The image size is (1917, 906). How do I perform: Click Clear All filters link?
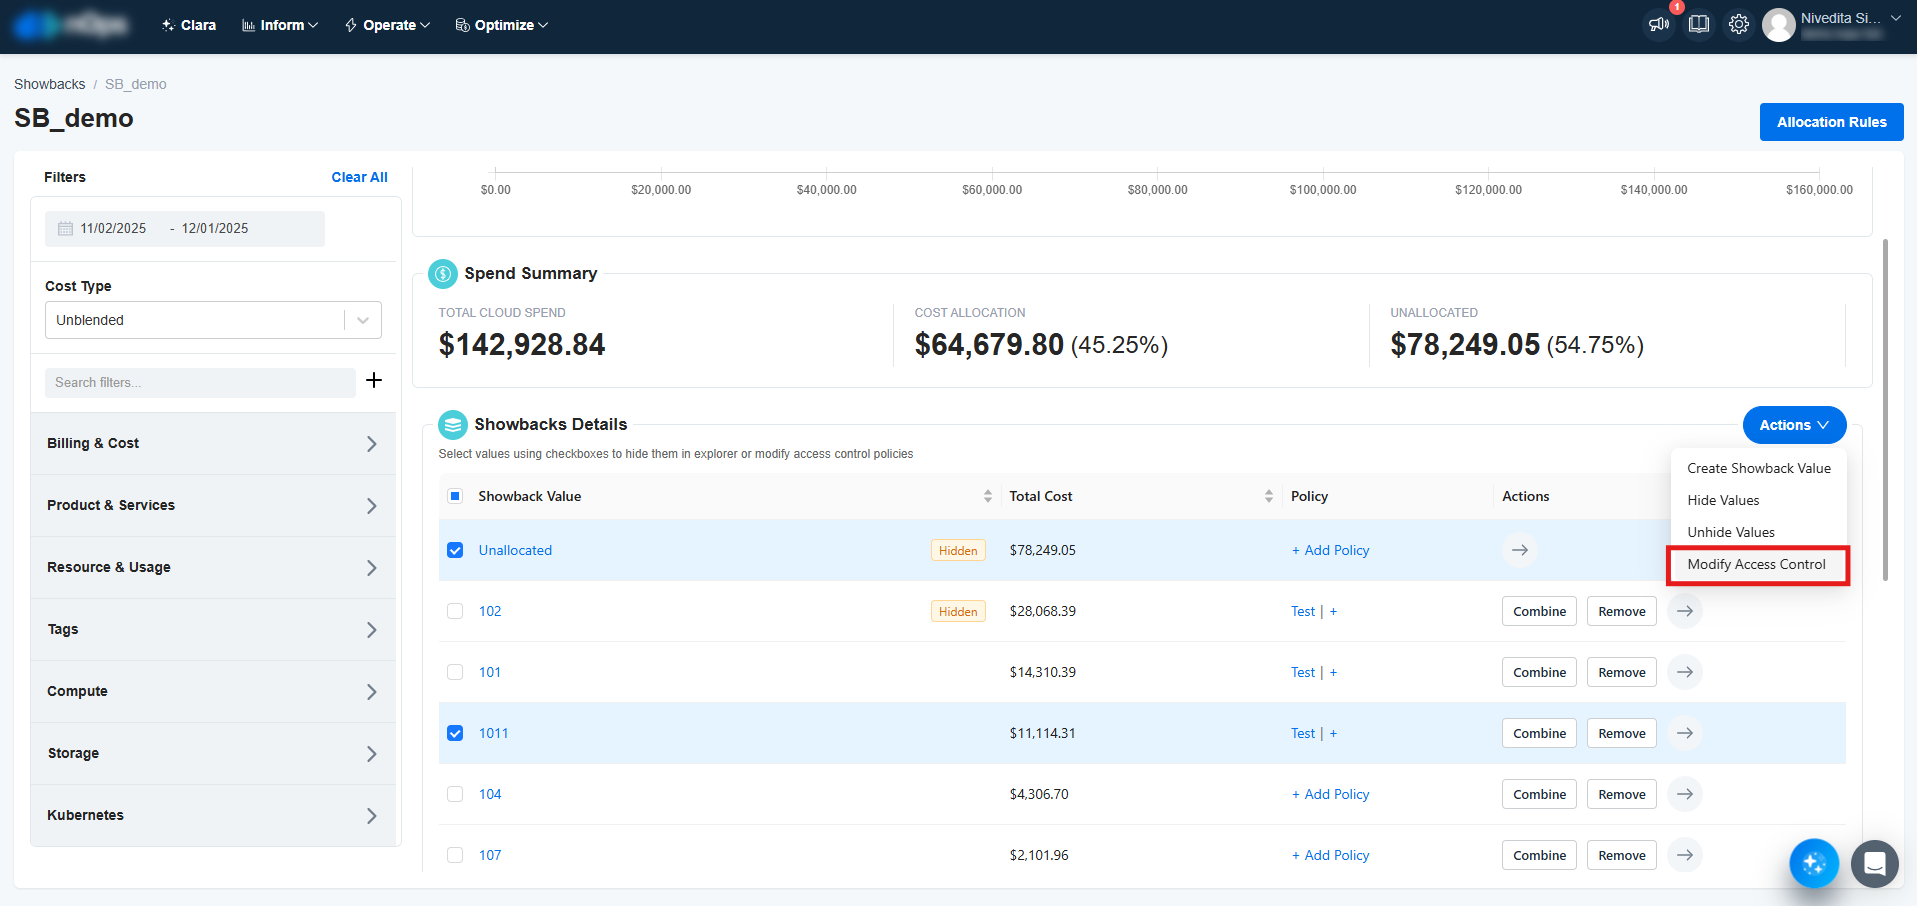point(359,177)
